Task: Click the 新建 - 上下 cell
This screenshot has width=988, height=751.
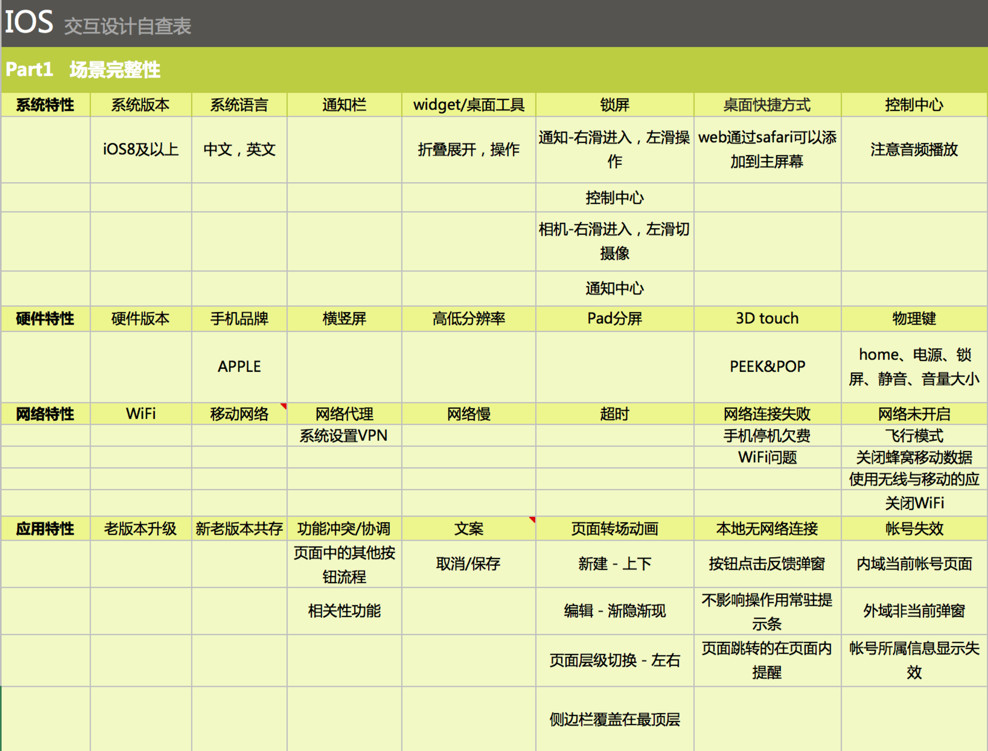Action: click(615, 564)
